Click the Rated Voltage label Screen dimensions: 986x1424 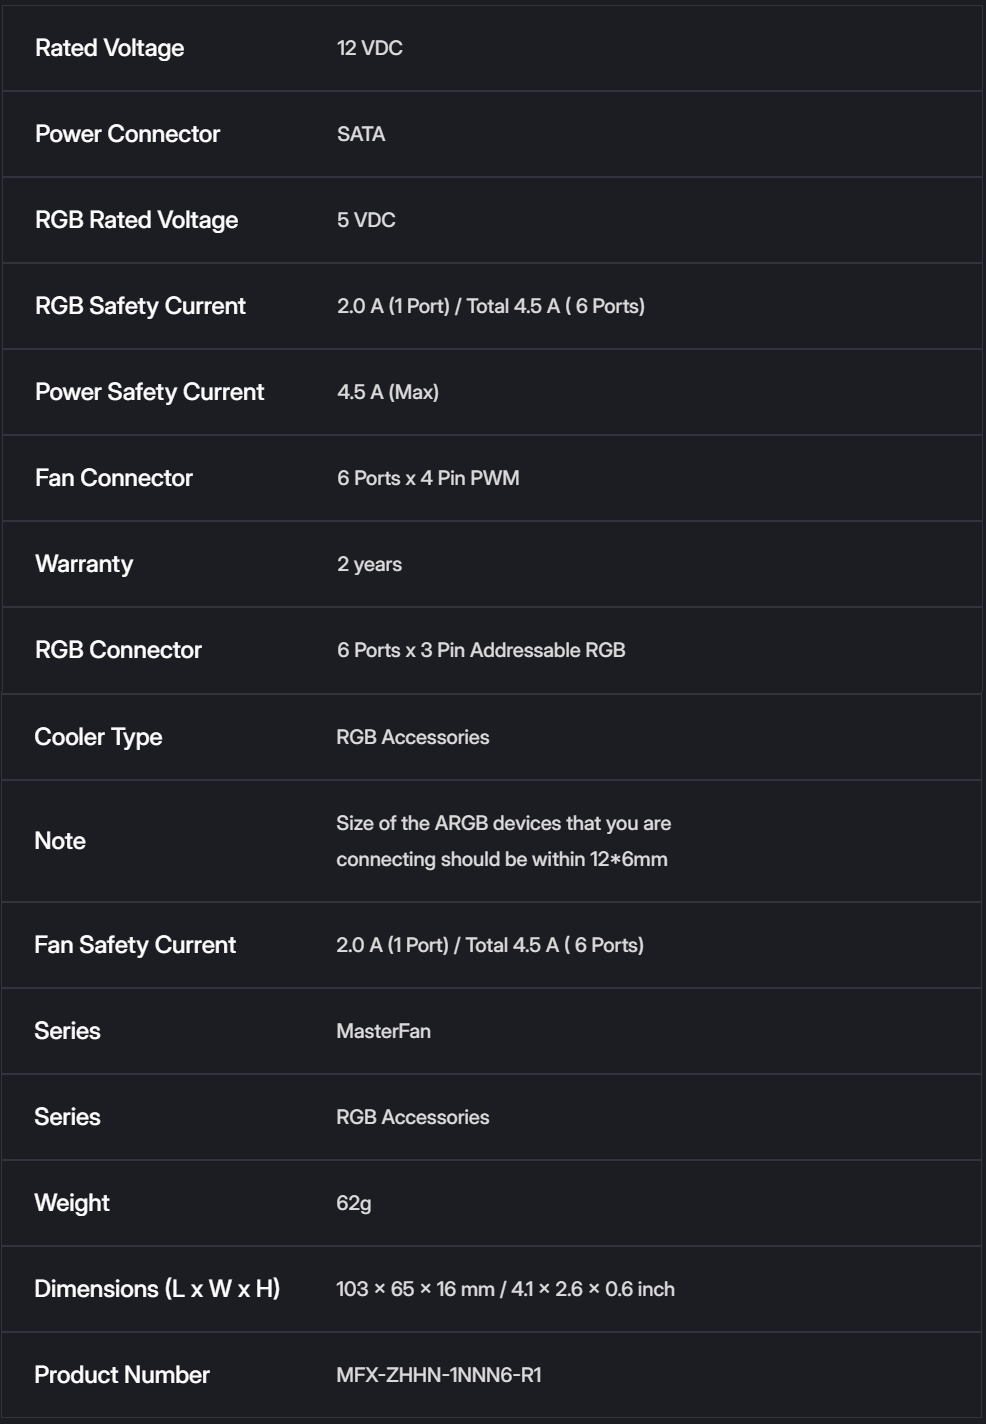coord(109,48)
